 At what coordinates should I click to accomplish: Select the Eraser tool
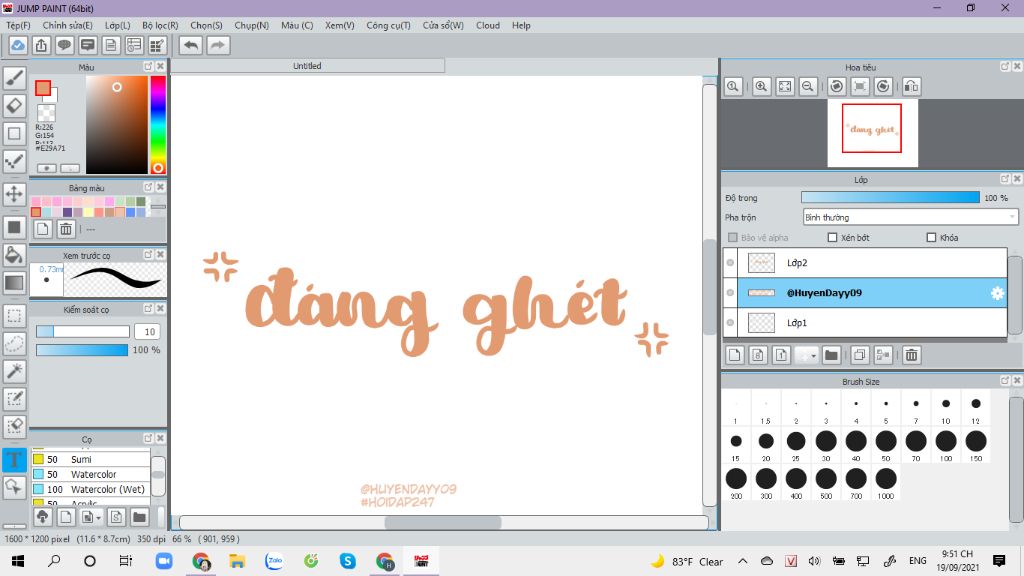click(x=14, y=106)
